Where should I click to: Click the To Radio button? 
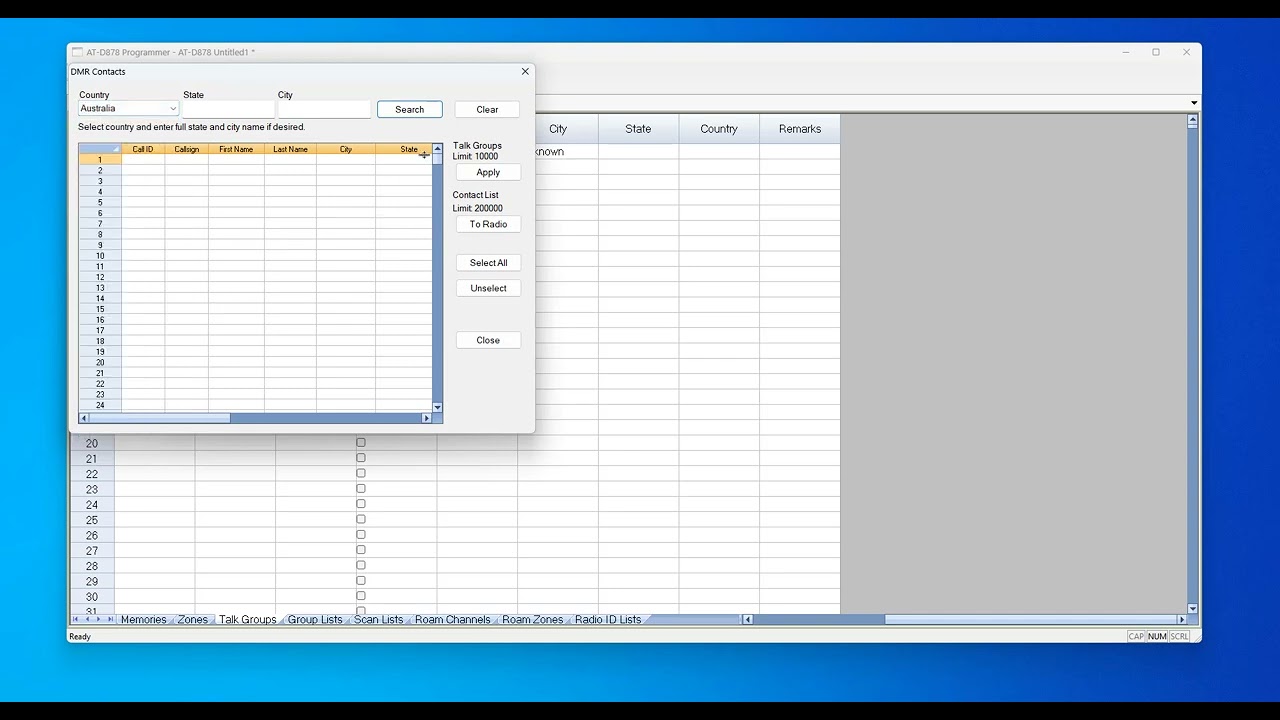click(x=488, y=225)
